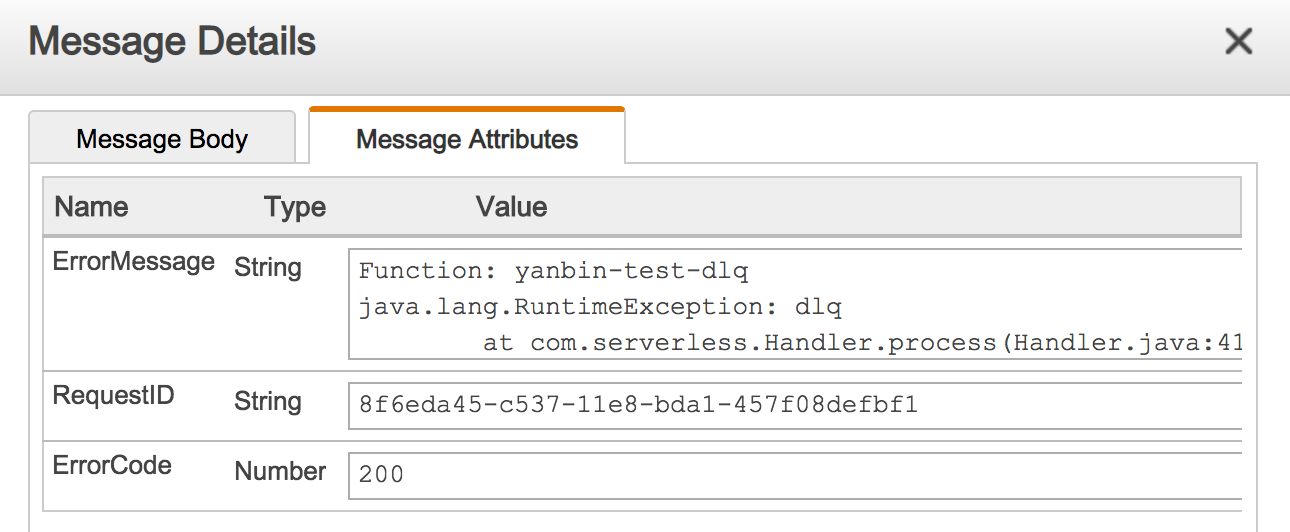Click the String type of ErrorMessage
Screen dimensions: 1290x532
tap(267, 267)
